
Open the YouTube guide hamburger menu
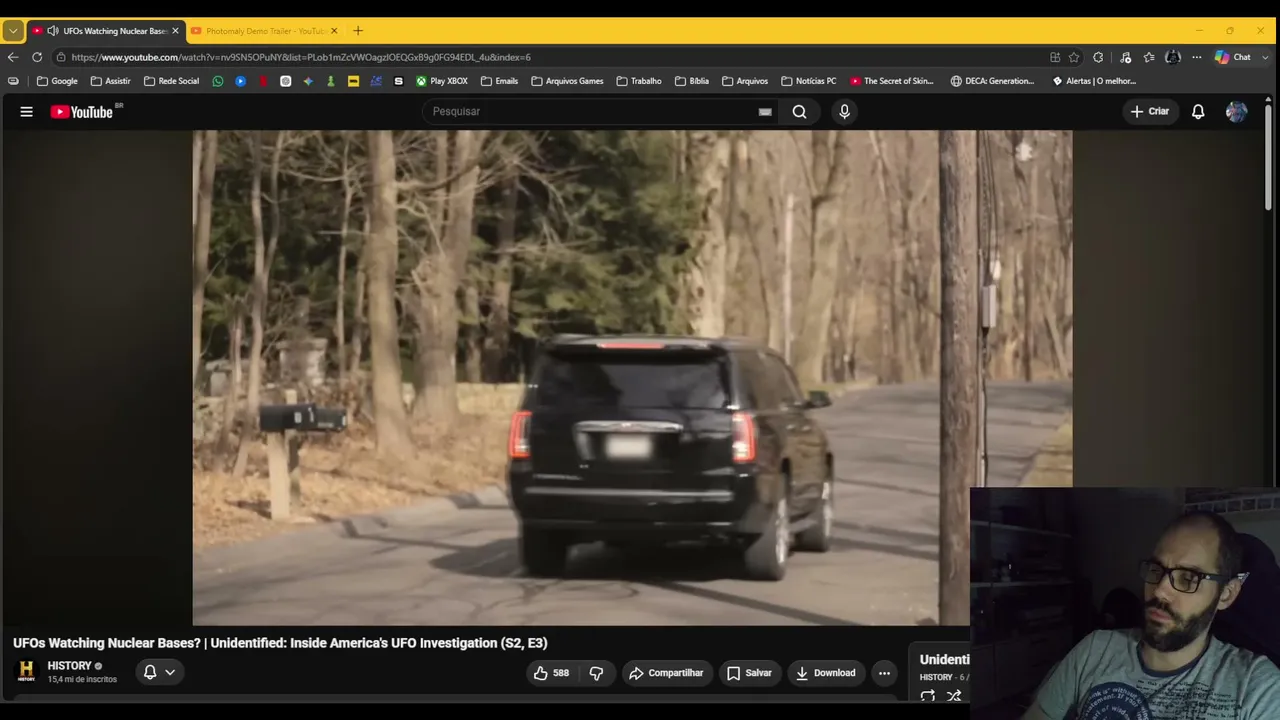[27, 112]
